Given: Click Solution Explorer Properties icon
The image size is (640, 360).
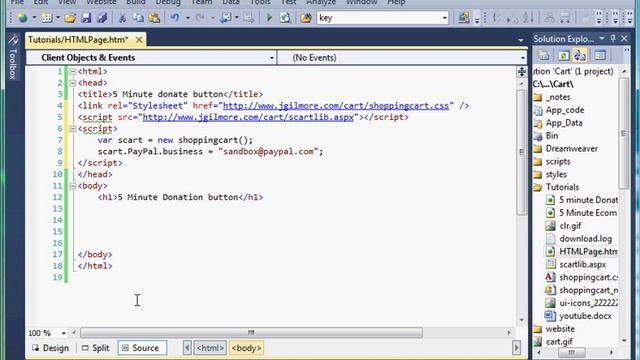Looking at the screenshot, I should [x=543, y=55].
